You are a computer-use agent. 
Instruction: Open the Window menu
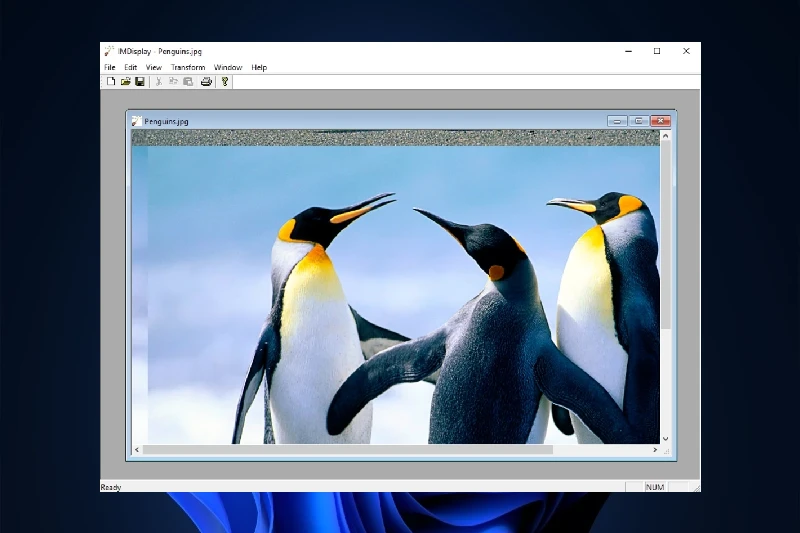[228, 67]
